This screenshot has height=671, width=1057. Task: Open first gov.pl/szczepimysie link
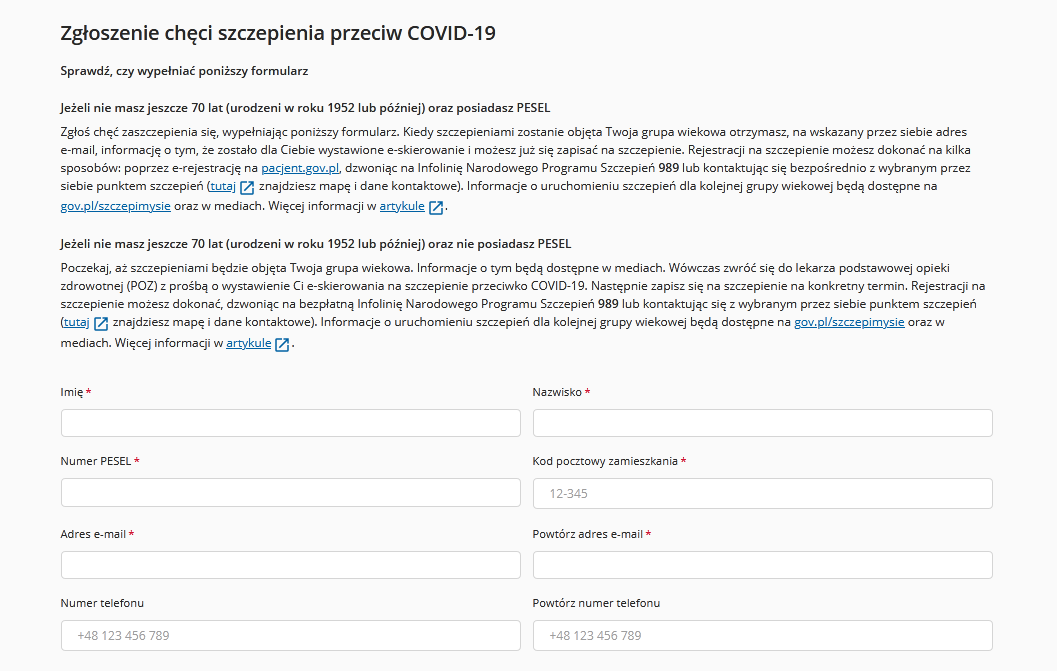point(115,206)
